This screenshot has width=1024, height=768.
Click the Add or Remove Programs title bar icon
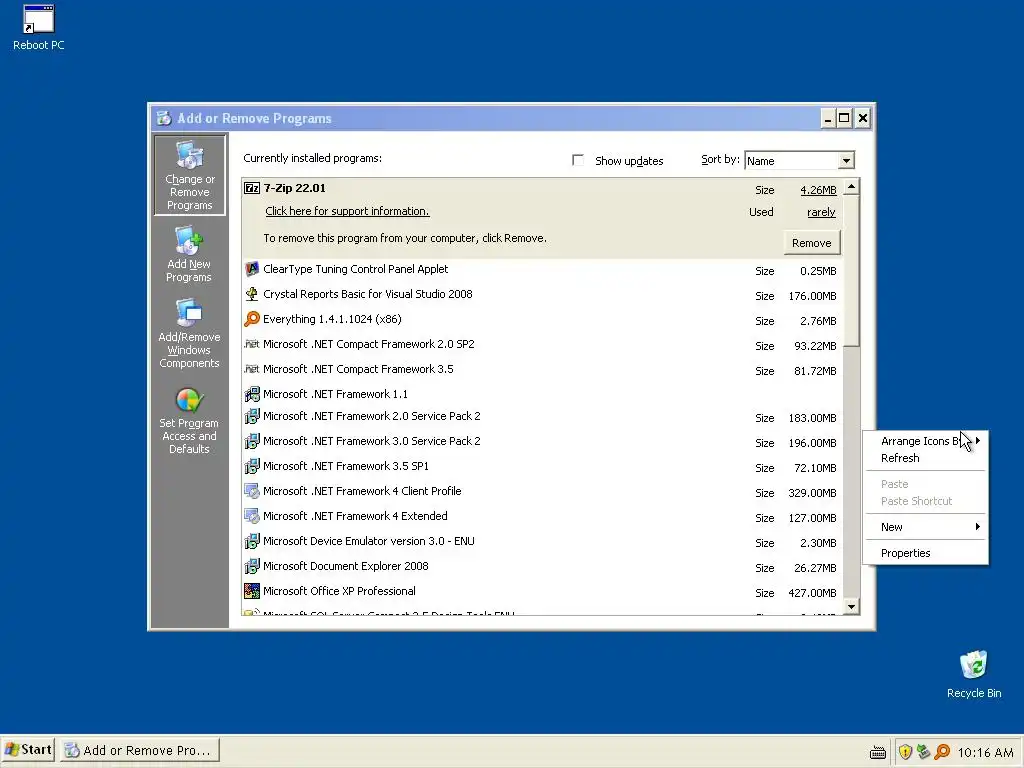164,118
